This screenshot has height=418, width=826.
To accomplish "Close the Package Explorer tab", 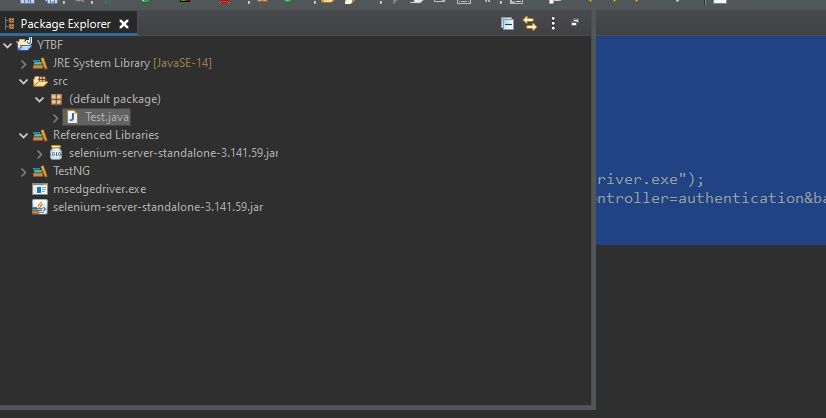I will [x=124, y=24].
